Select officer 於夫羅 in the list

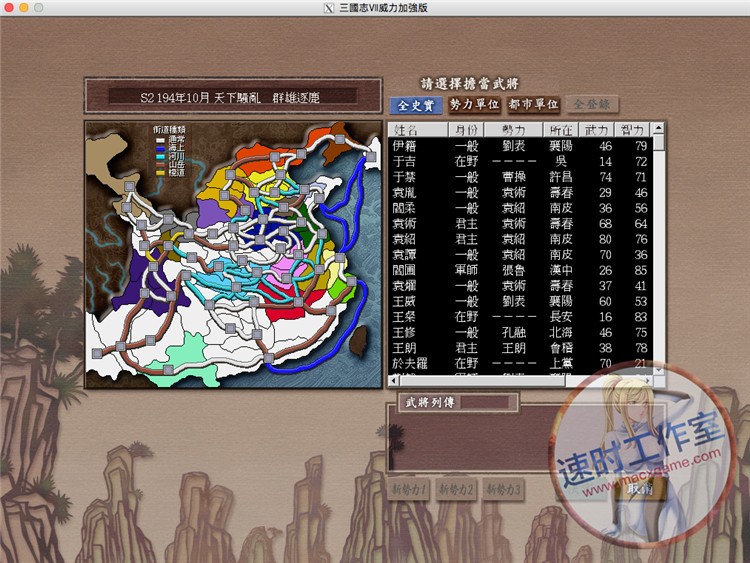520,364
